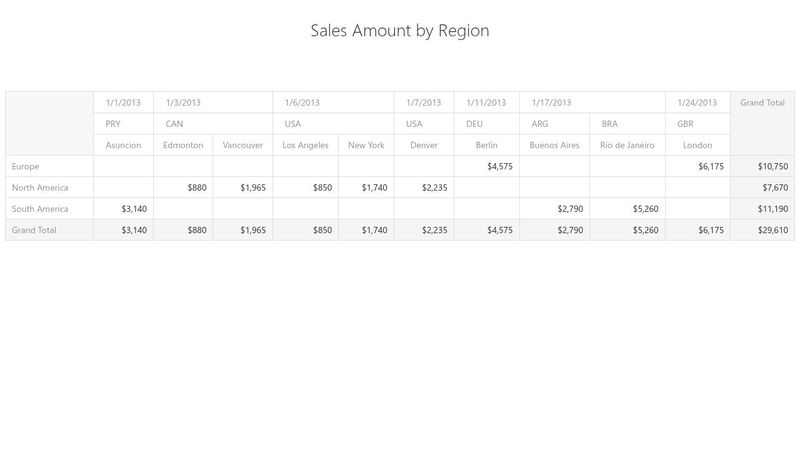Click the Grand Total column header
This screenshot has height=450, width=800.
[762, 102]
